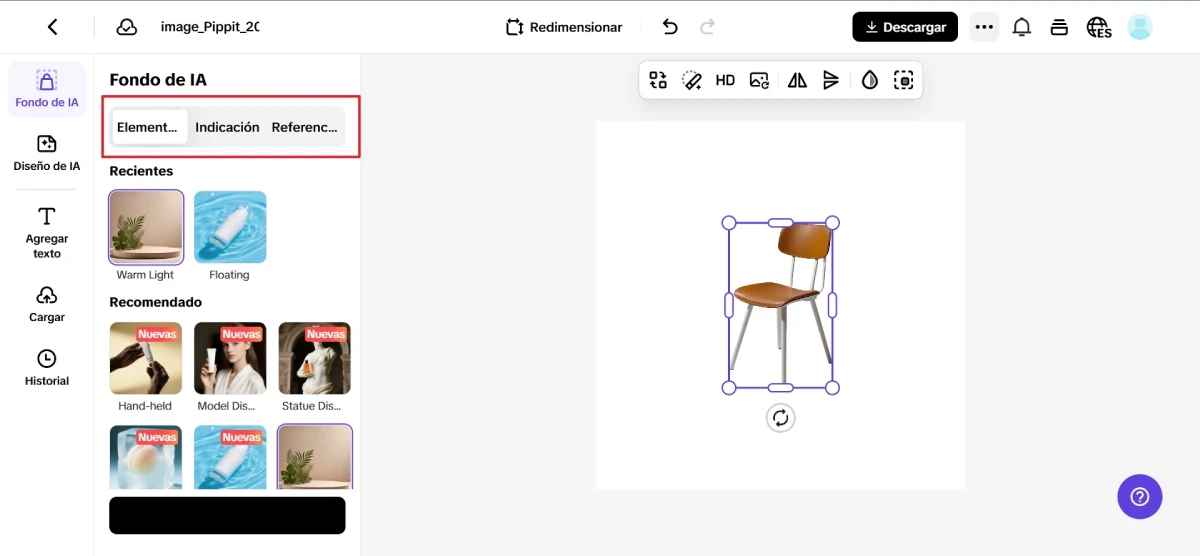This screenshot has width=1200, height=556.
Task: Click the Descargar button
Action: (x=905, y=27)
